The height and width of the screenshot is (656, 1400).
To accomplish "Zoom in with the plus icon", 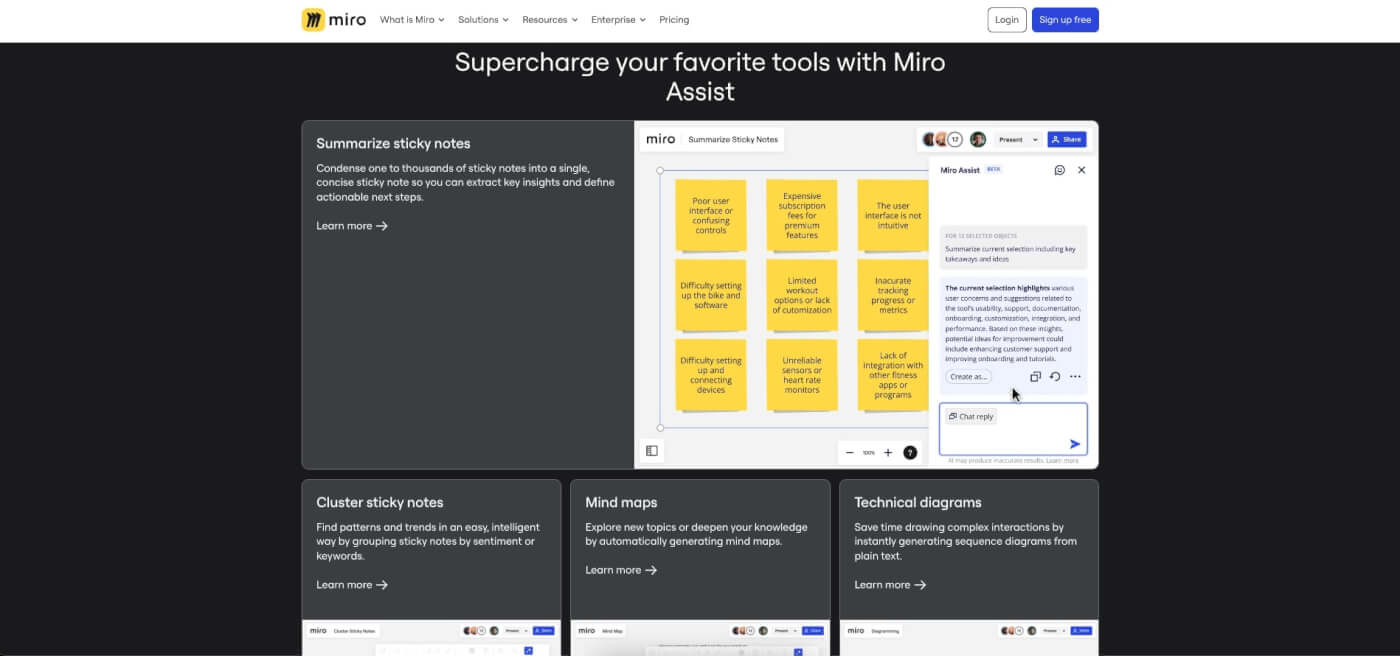I will tap(888, 452).
